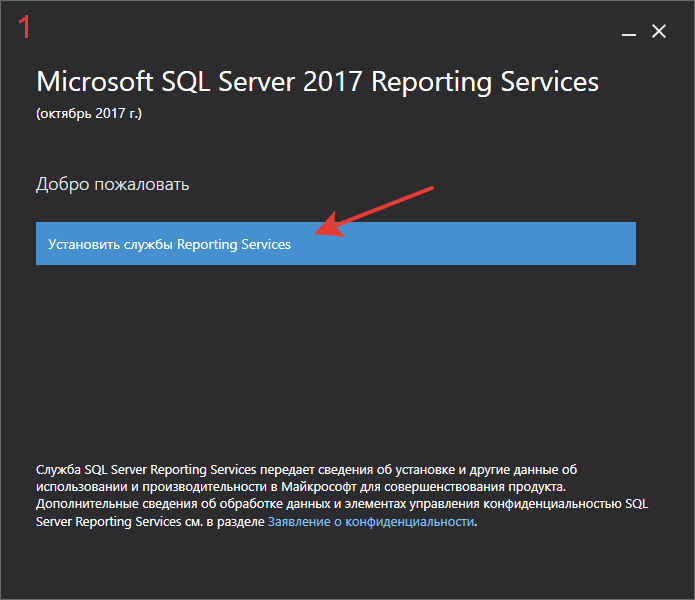
Task: Click the word Microsoft in the title
Action: tap(95, 82)
